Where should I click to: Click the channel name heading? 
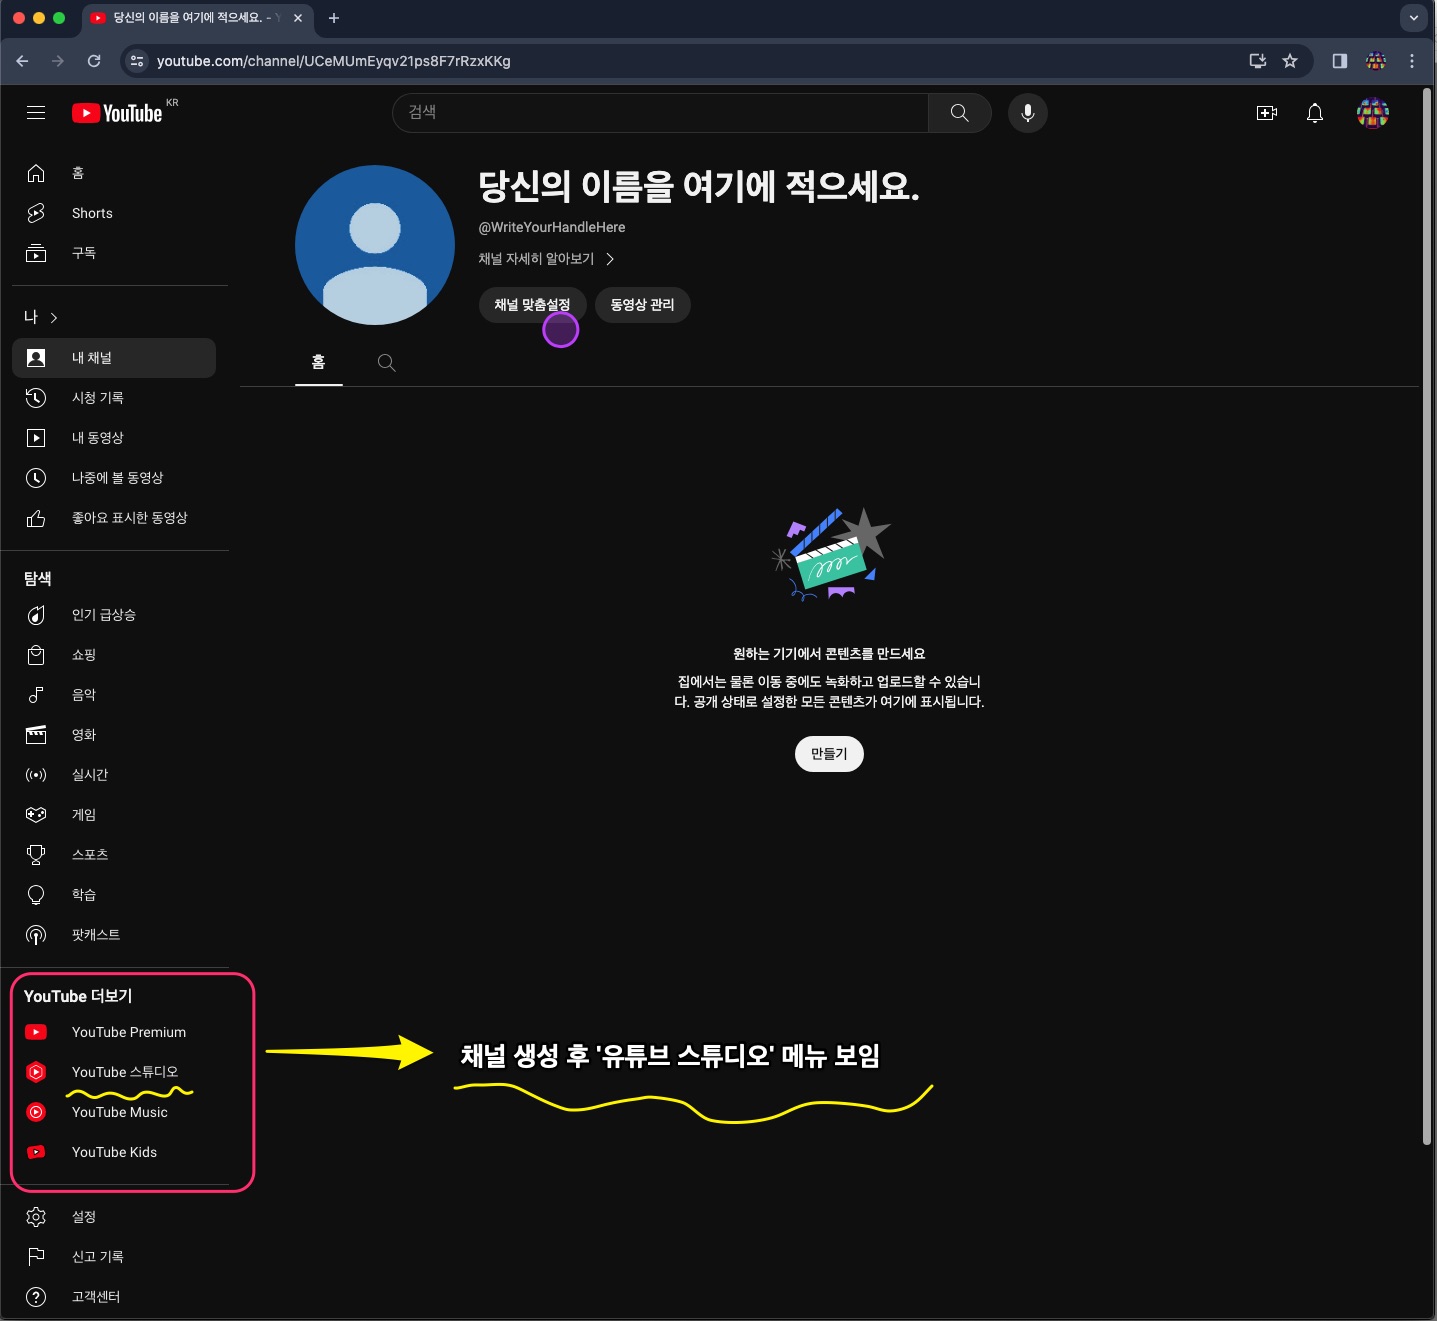click(x=699, y=186)
